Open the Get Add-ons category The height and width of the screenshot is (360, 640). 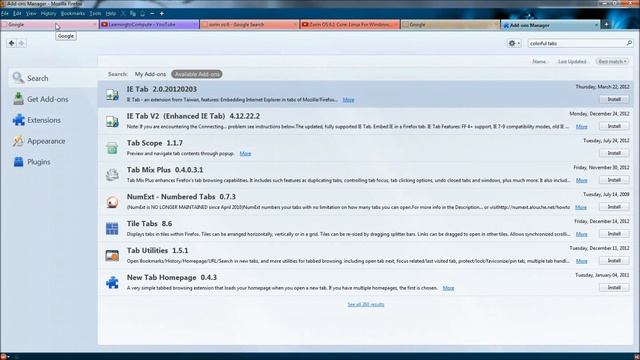[x=52, y=99]
